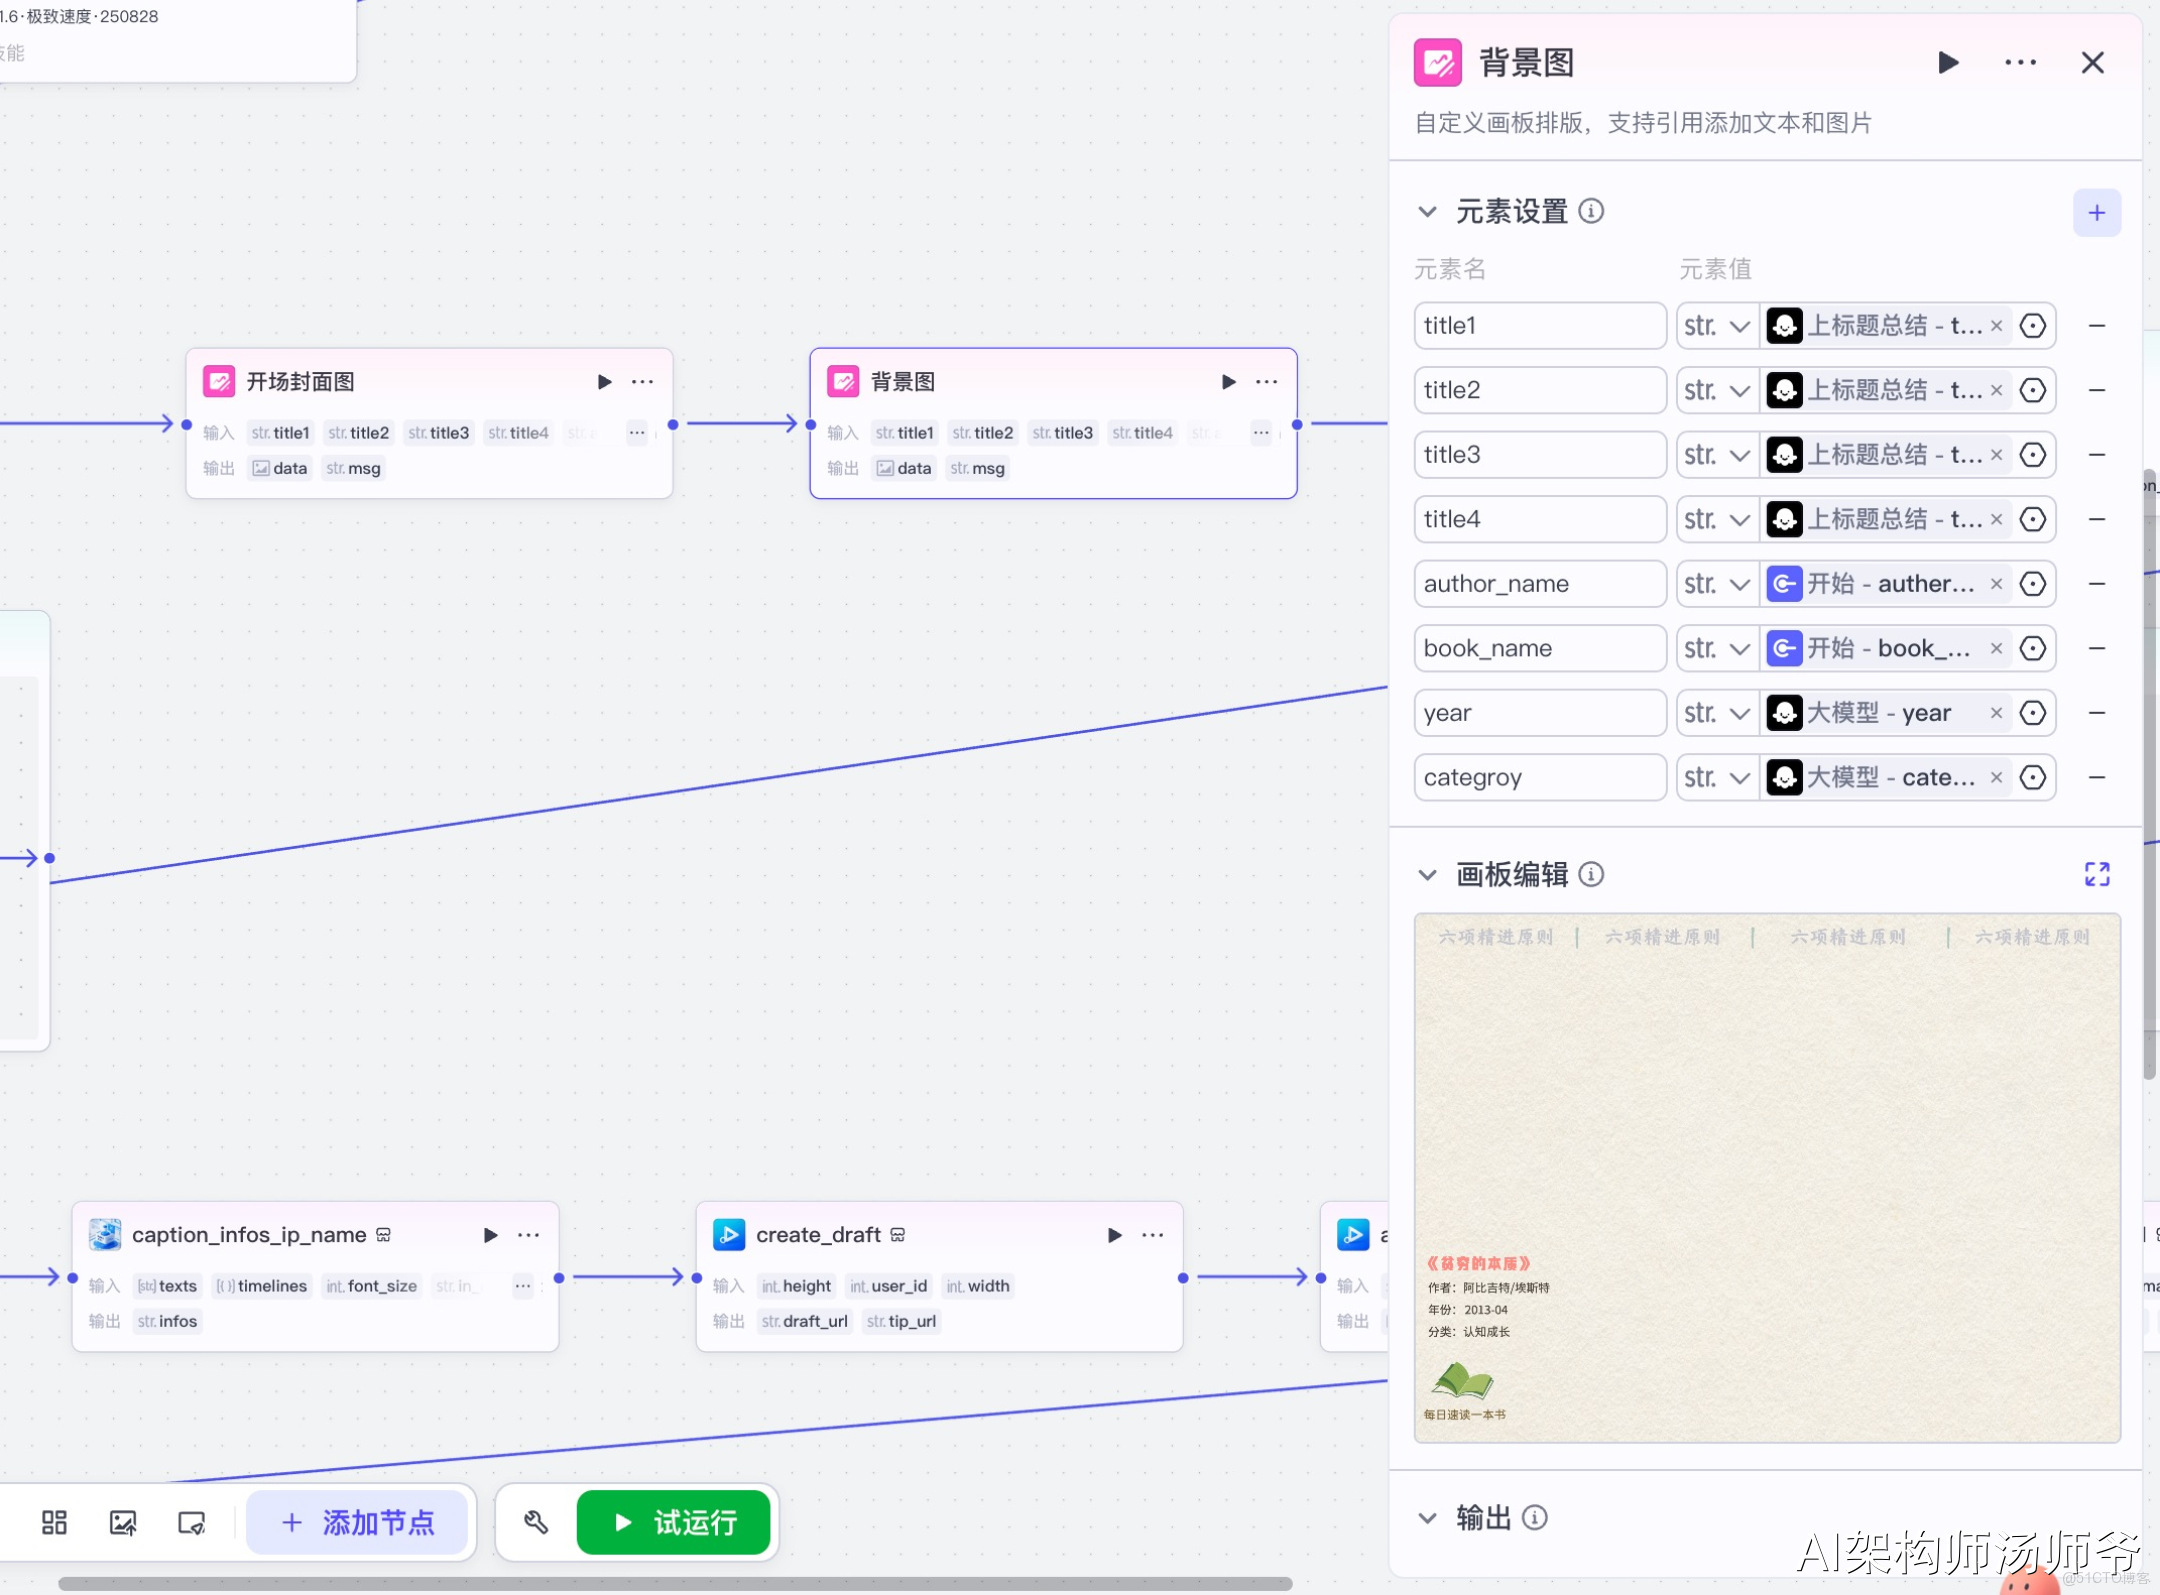This screenshot has width=2160, height=1595.
Task: Click the horizontal canvas scrollbar
Action: tap(675, 1584)
